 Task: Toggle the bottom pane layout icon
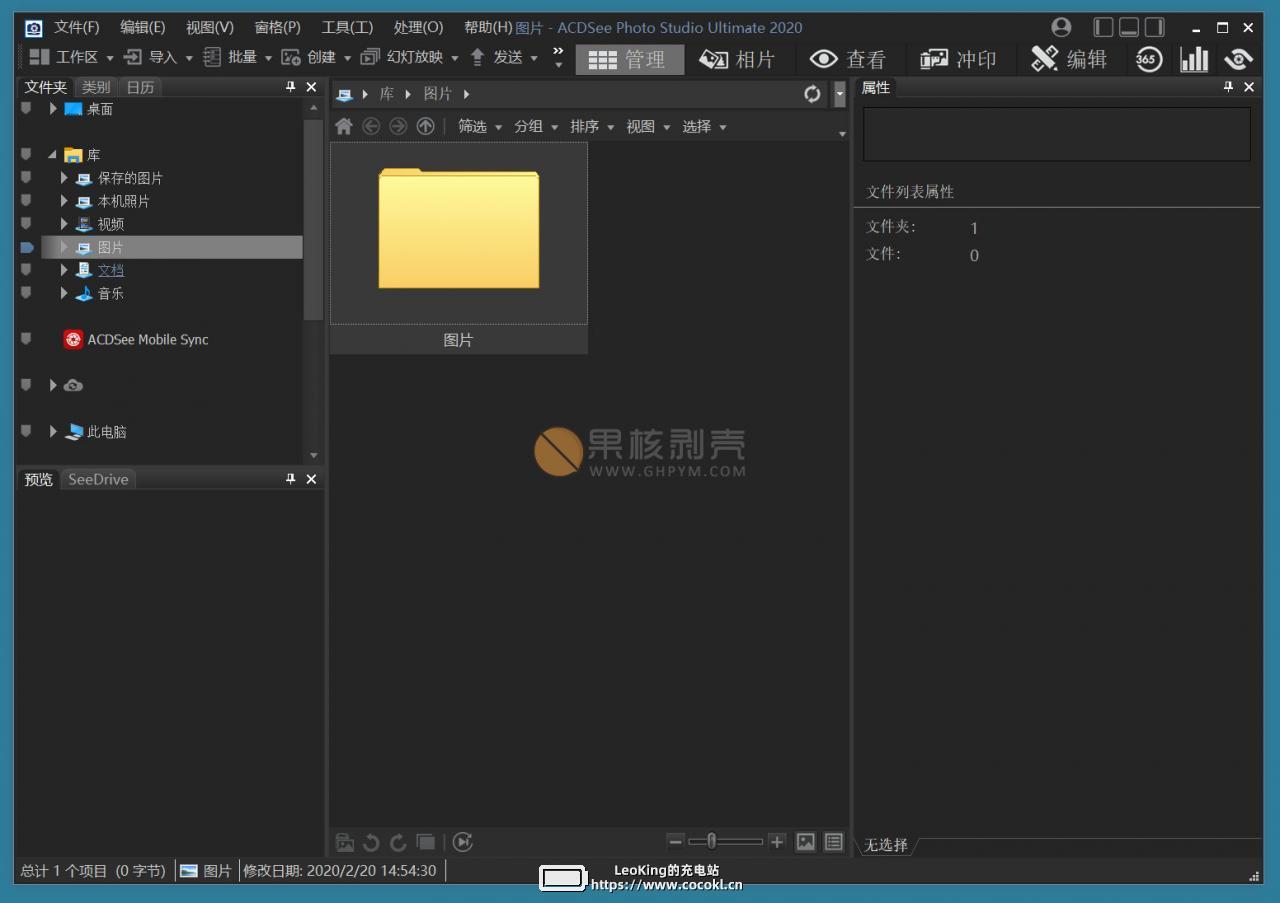tap(1129, 27)
